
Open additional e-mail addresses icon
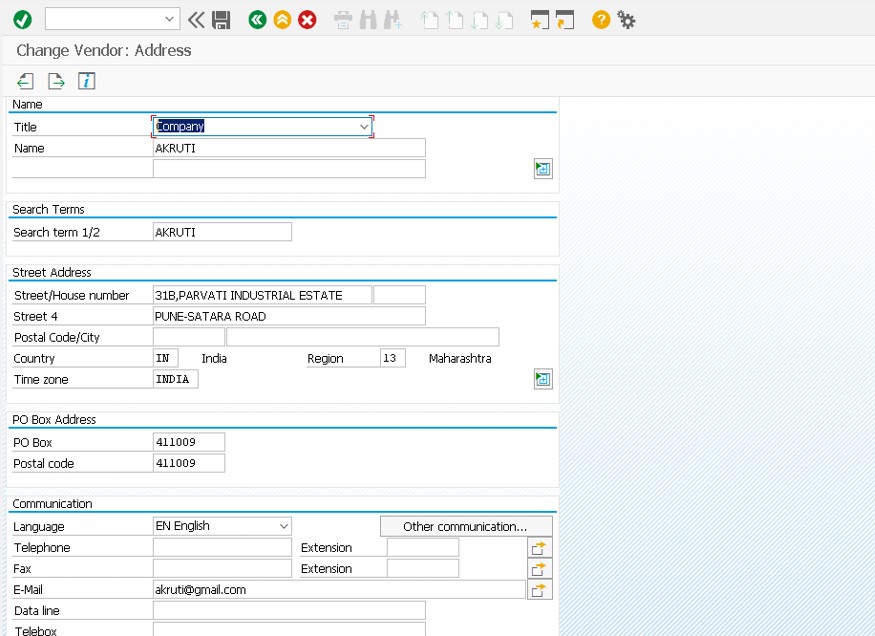click(x=539, y=590)
